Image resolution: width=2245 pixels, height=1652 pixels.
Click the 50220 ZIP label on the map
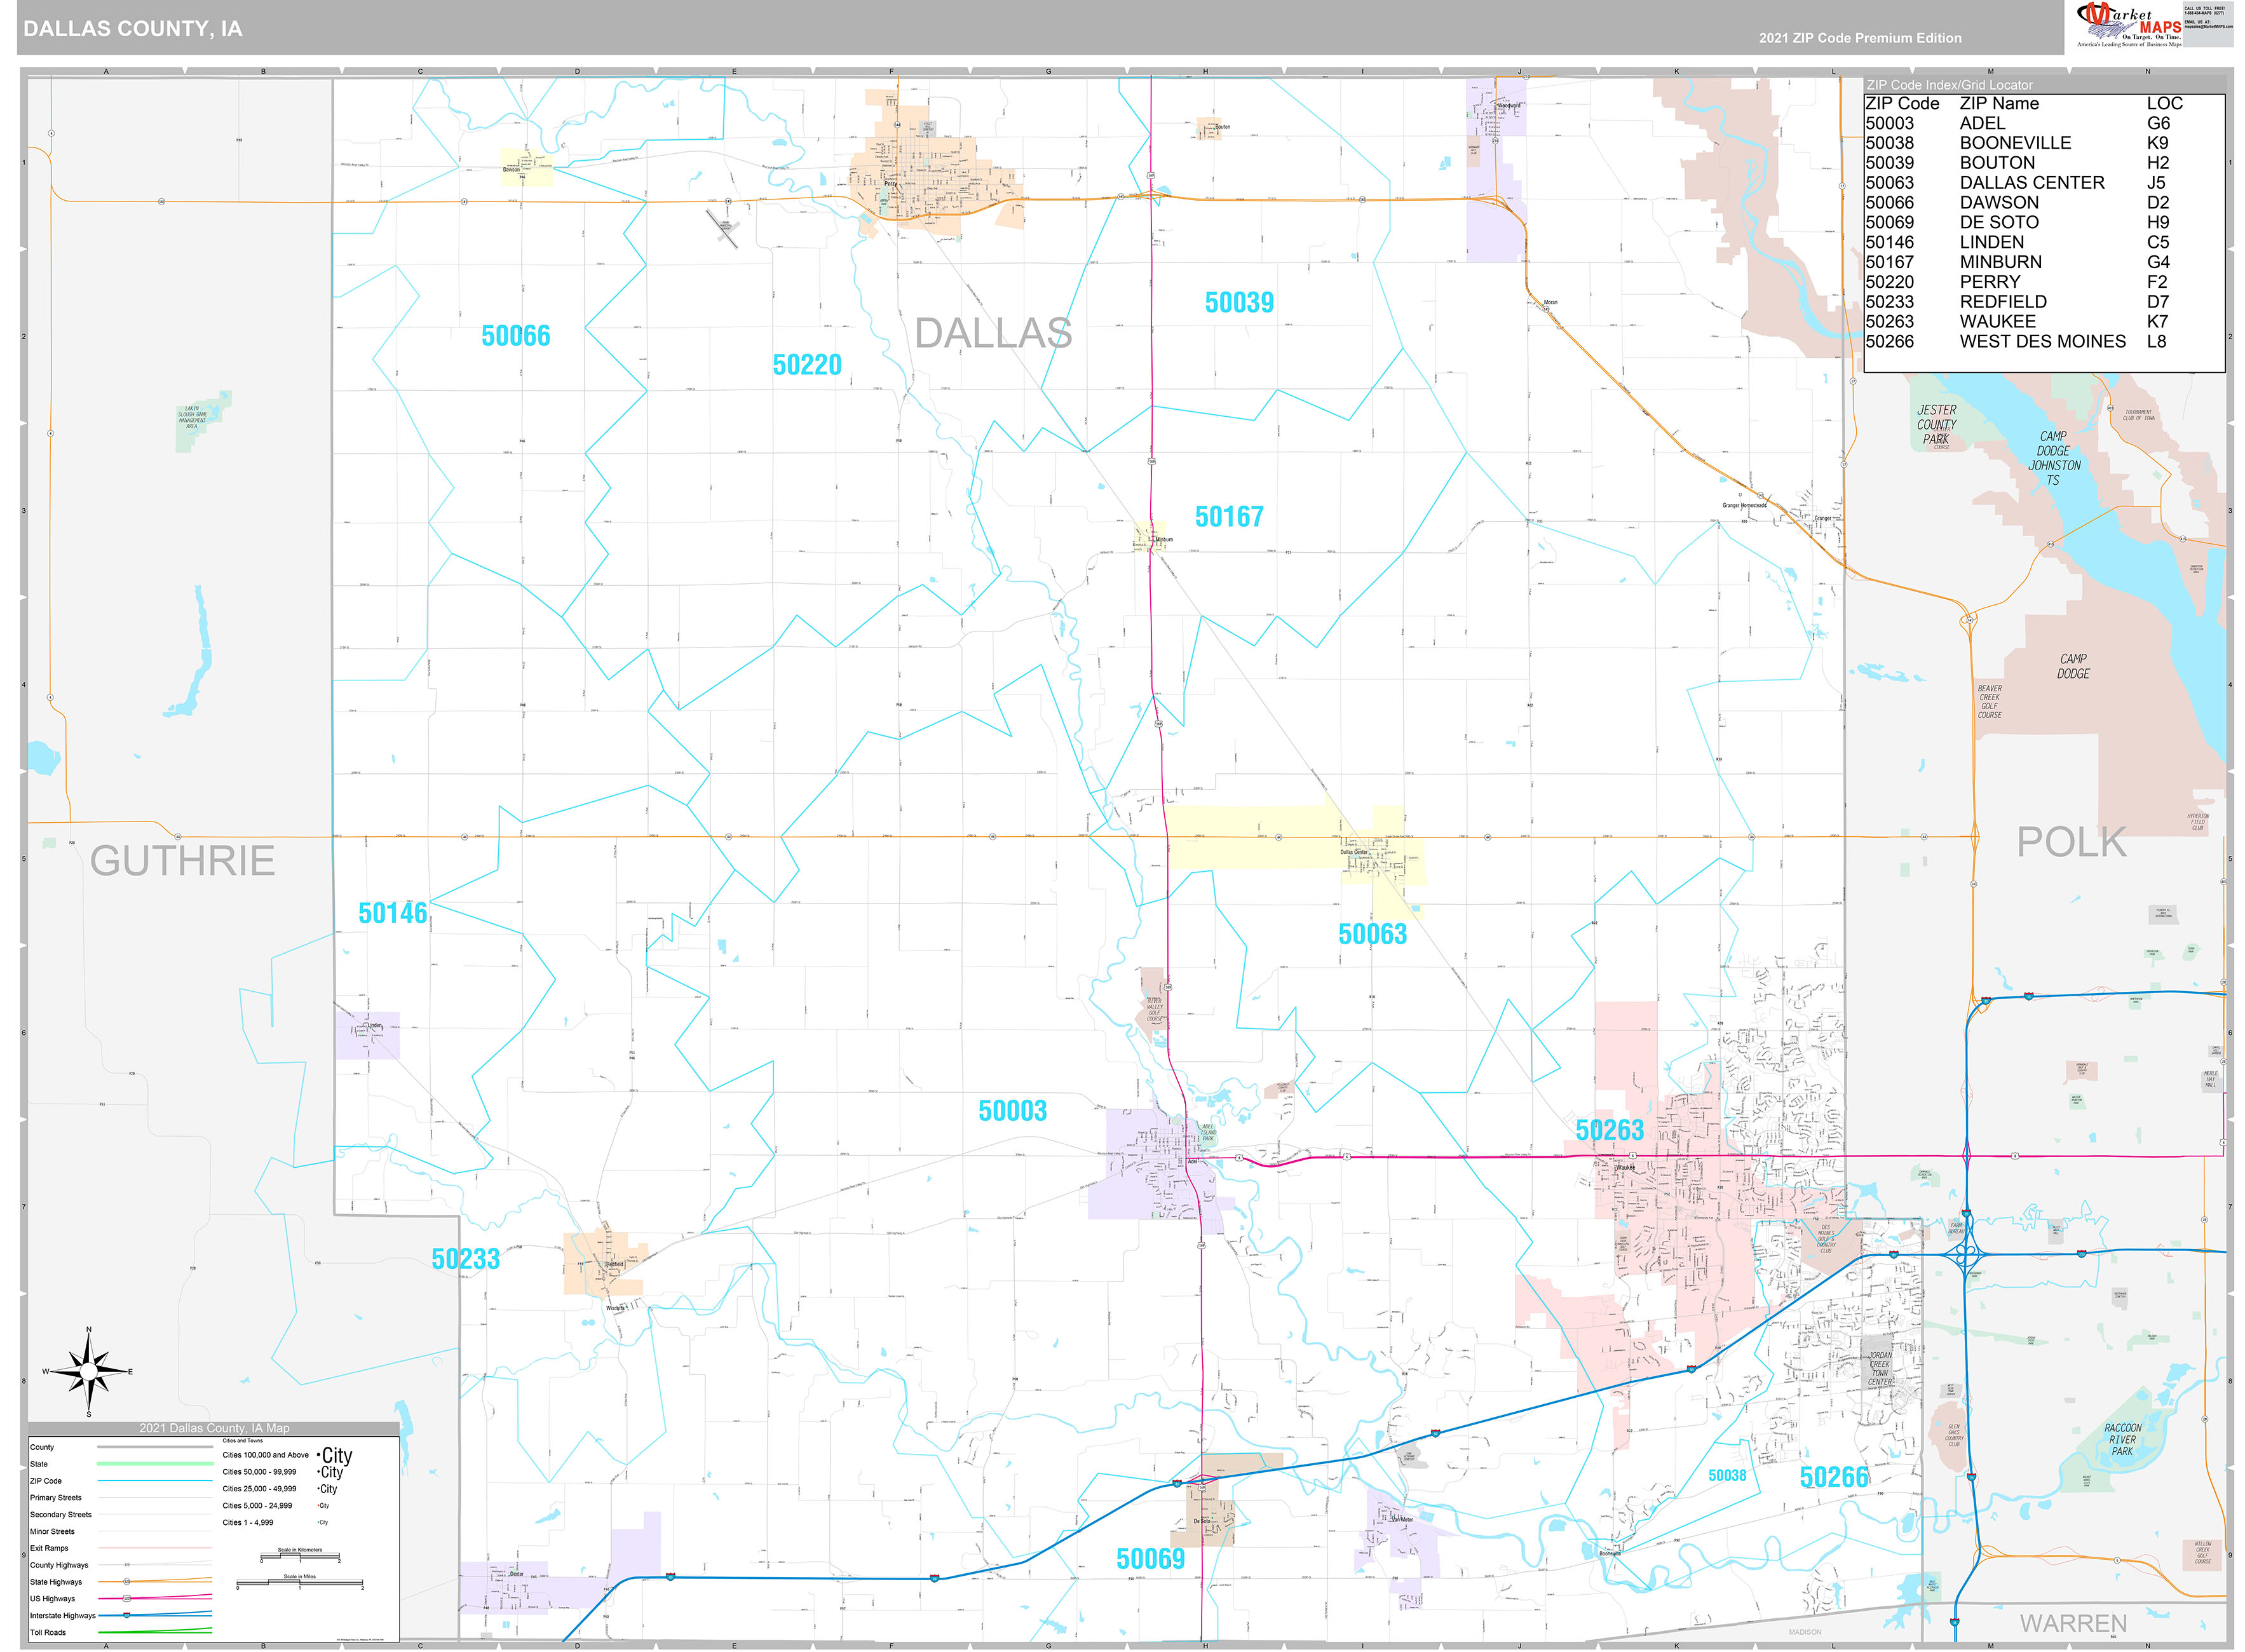pos(807,365)
